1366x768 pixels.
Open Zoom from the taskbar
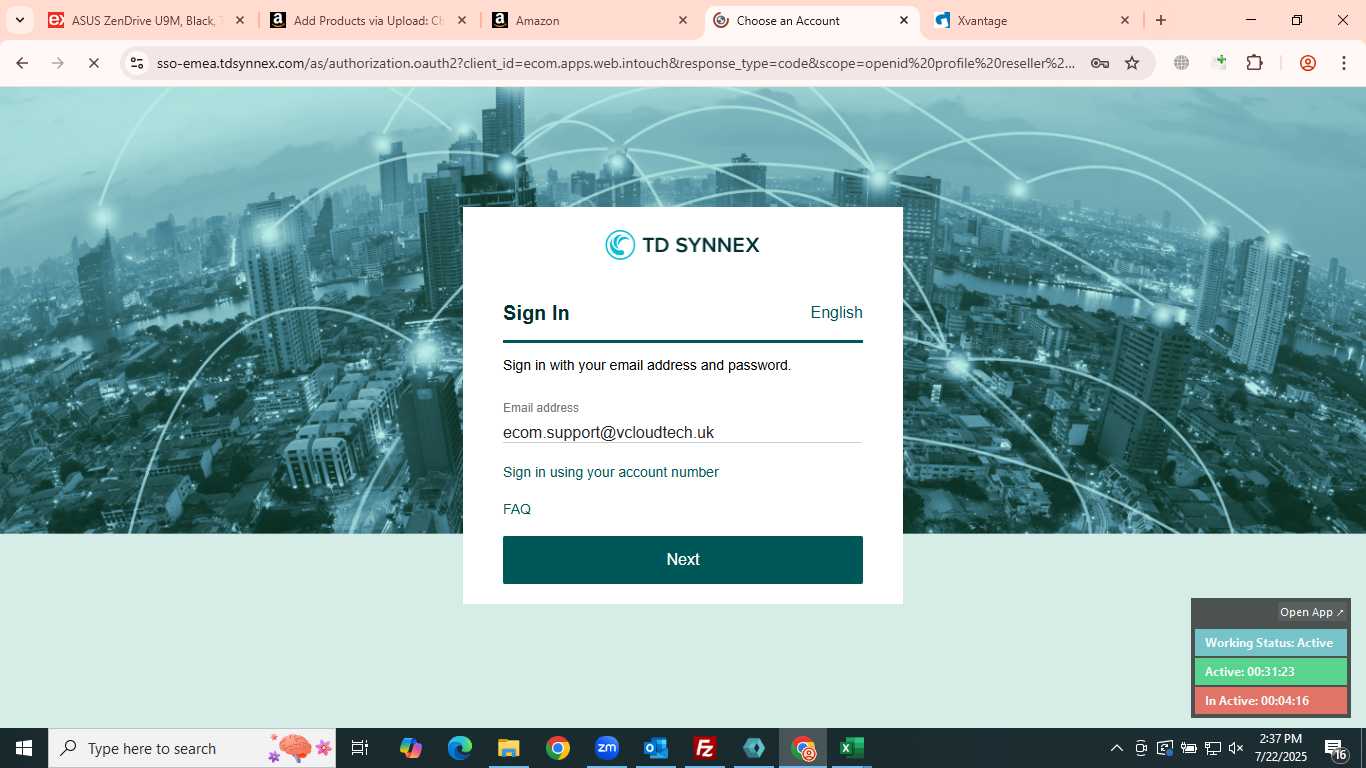[x=607, y=748]
